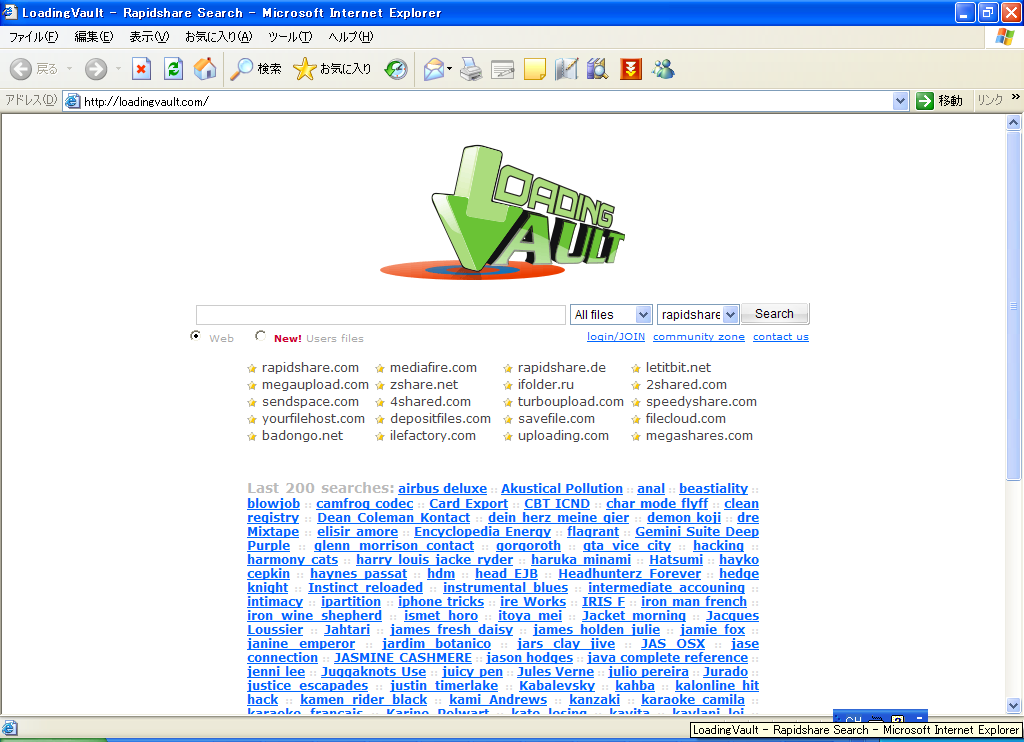Select the Web radio button
This screenshot has width=1024, height=742.
pyautogui.click(x=195, y=336)
